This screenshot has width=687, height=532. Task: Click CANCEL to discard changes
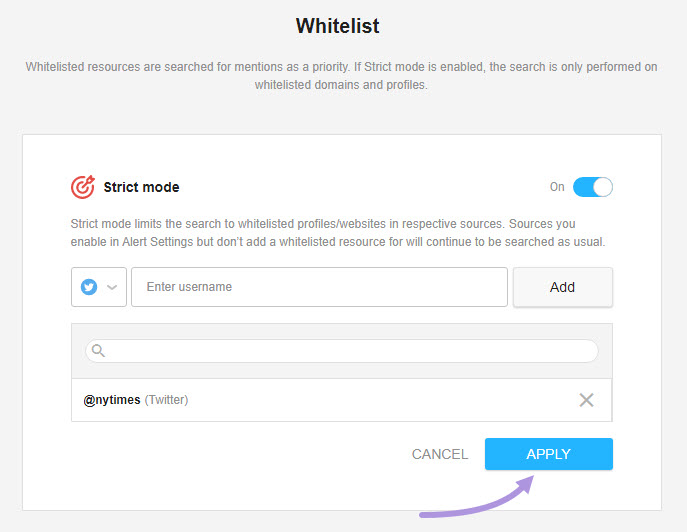[x=440, y=454]
